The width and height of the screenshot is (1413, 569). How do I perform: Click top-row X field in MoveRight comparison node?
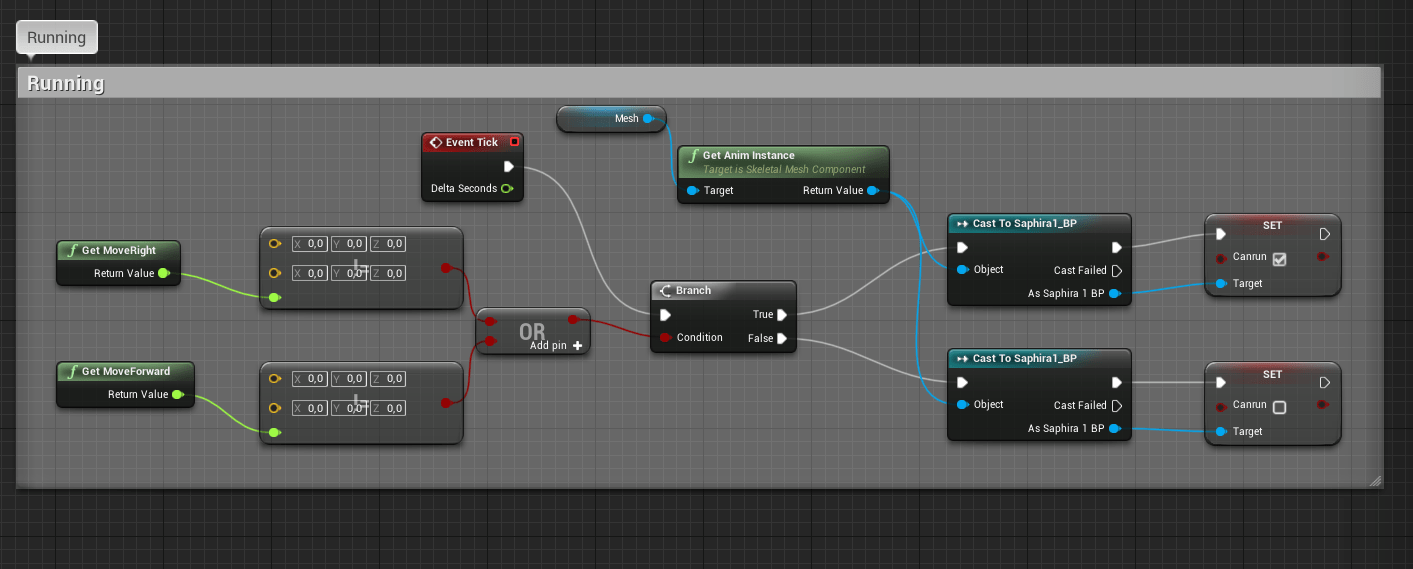point(309,243)
